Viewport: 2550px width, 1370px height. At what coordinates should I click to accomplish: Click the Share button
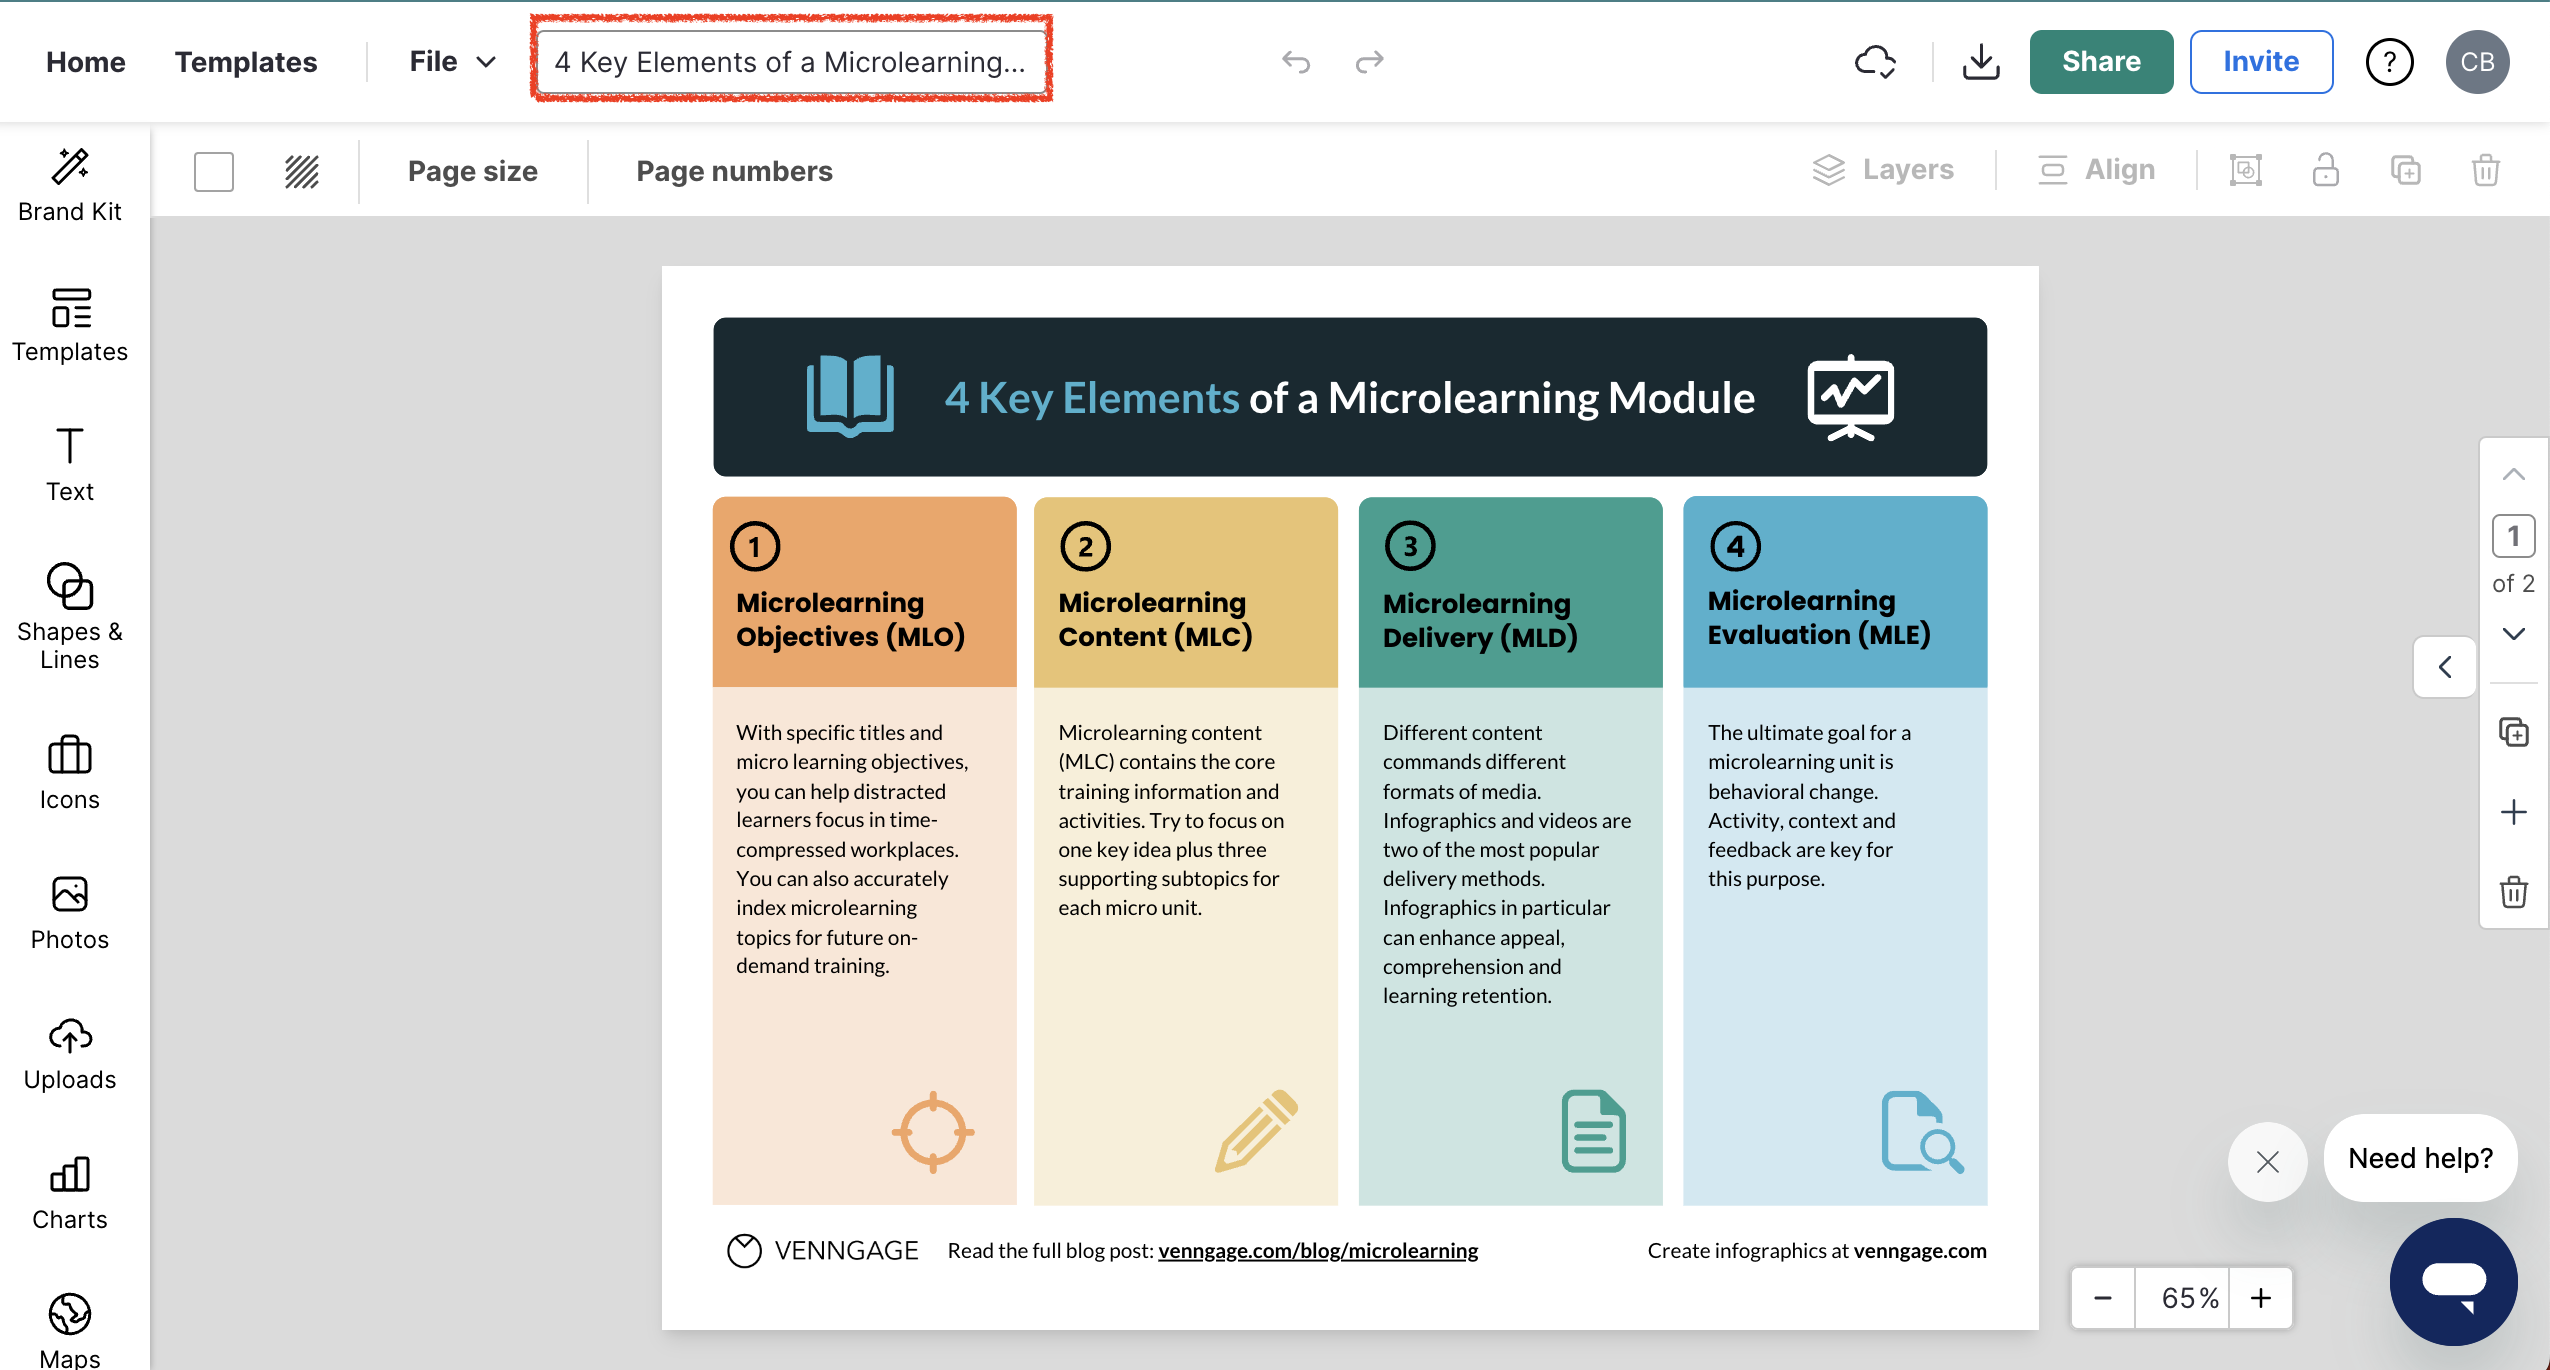(2100, 61)
